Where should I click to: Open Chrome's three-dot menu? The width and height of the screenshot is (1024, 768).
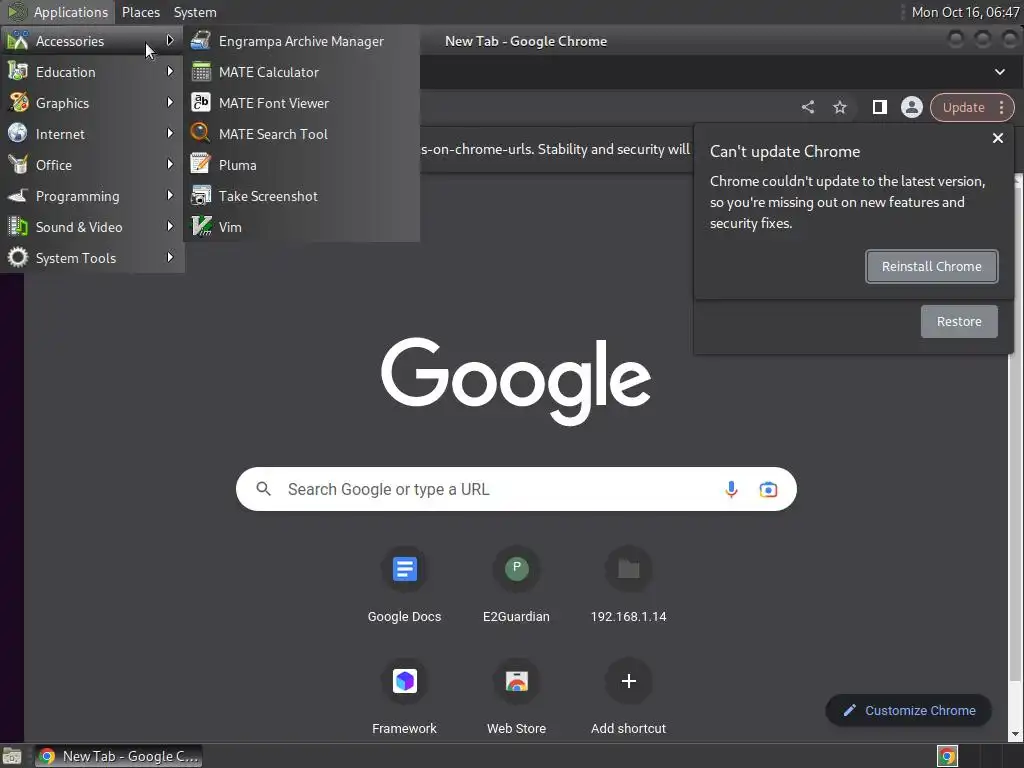[x=1002, y=107]
